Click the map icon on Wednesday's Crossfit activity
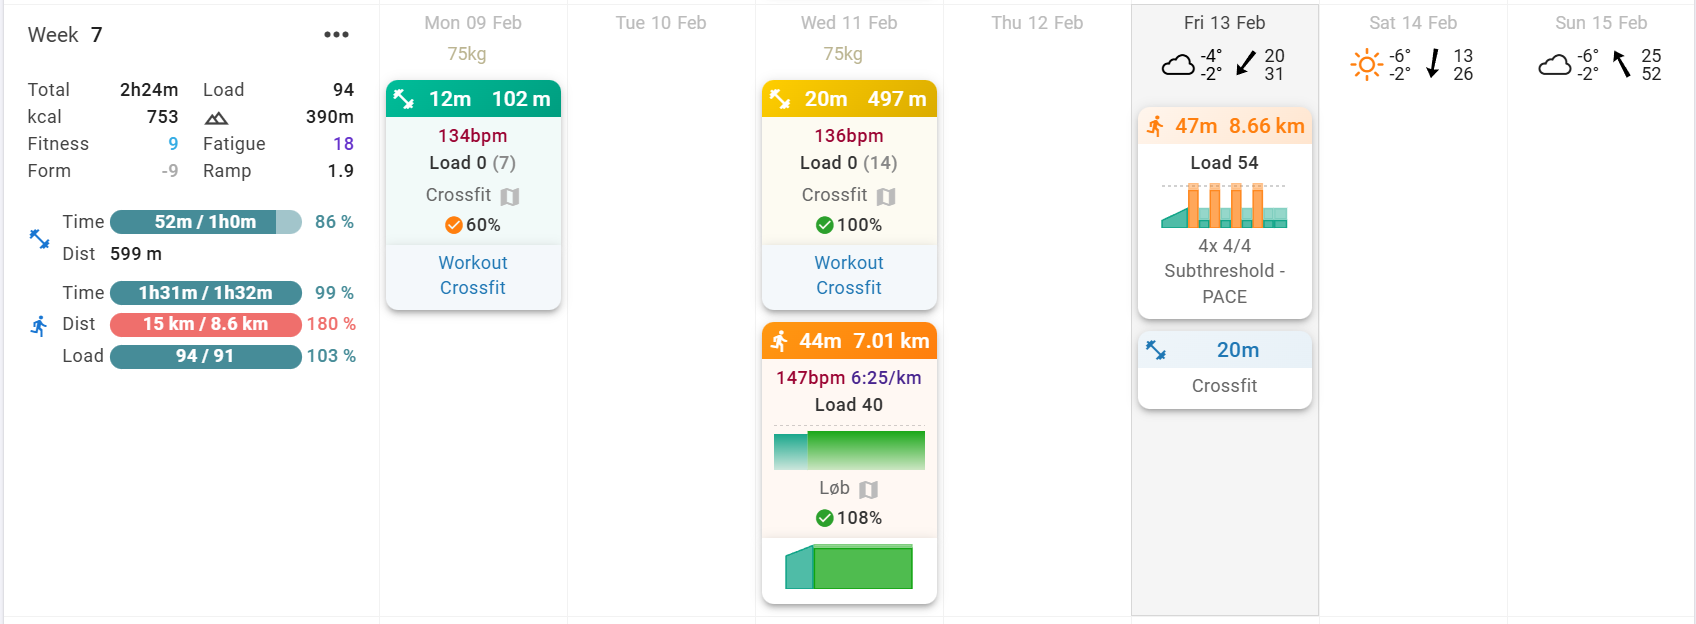This screenshot has width=1696, height=624. tap(886, 197)
